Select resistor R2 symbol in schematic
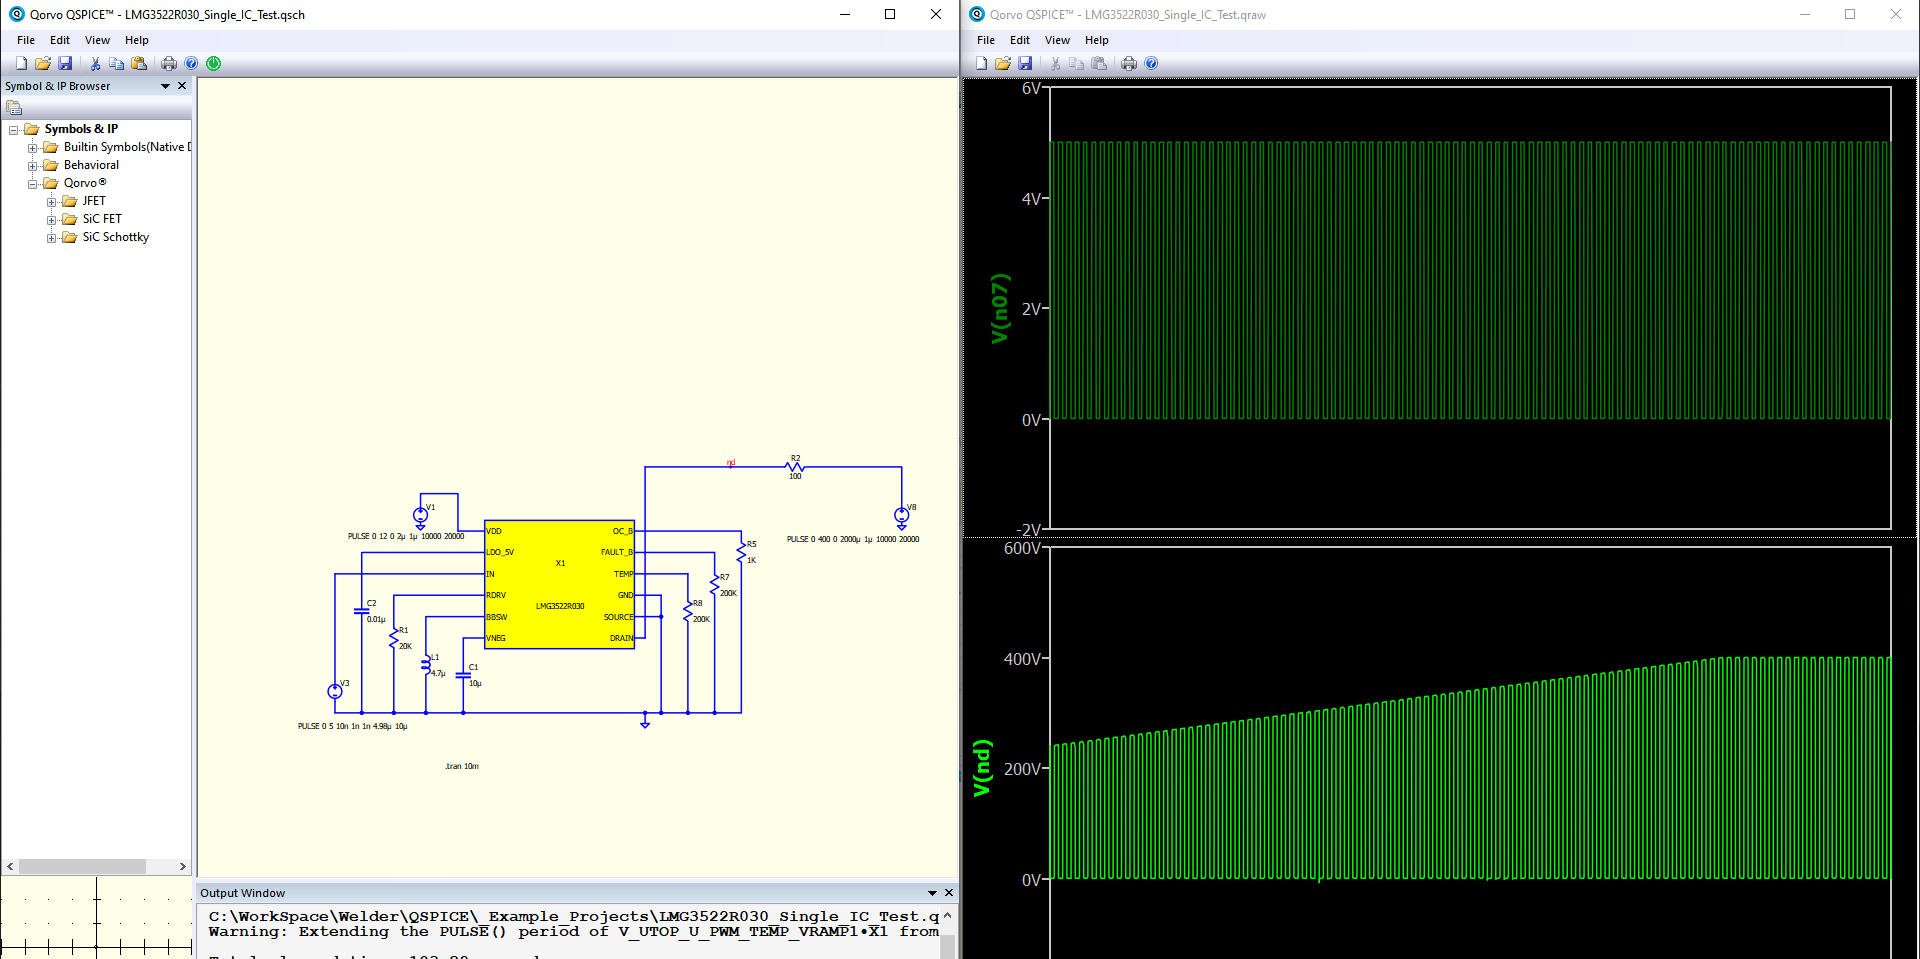 click(x=795, y=467)
